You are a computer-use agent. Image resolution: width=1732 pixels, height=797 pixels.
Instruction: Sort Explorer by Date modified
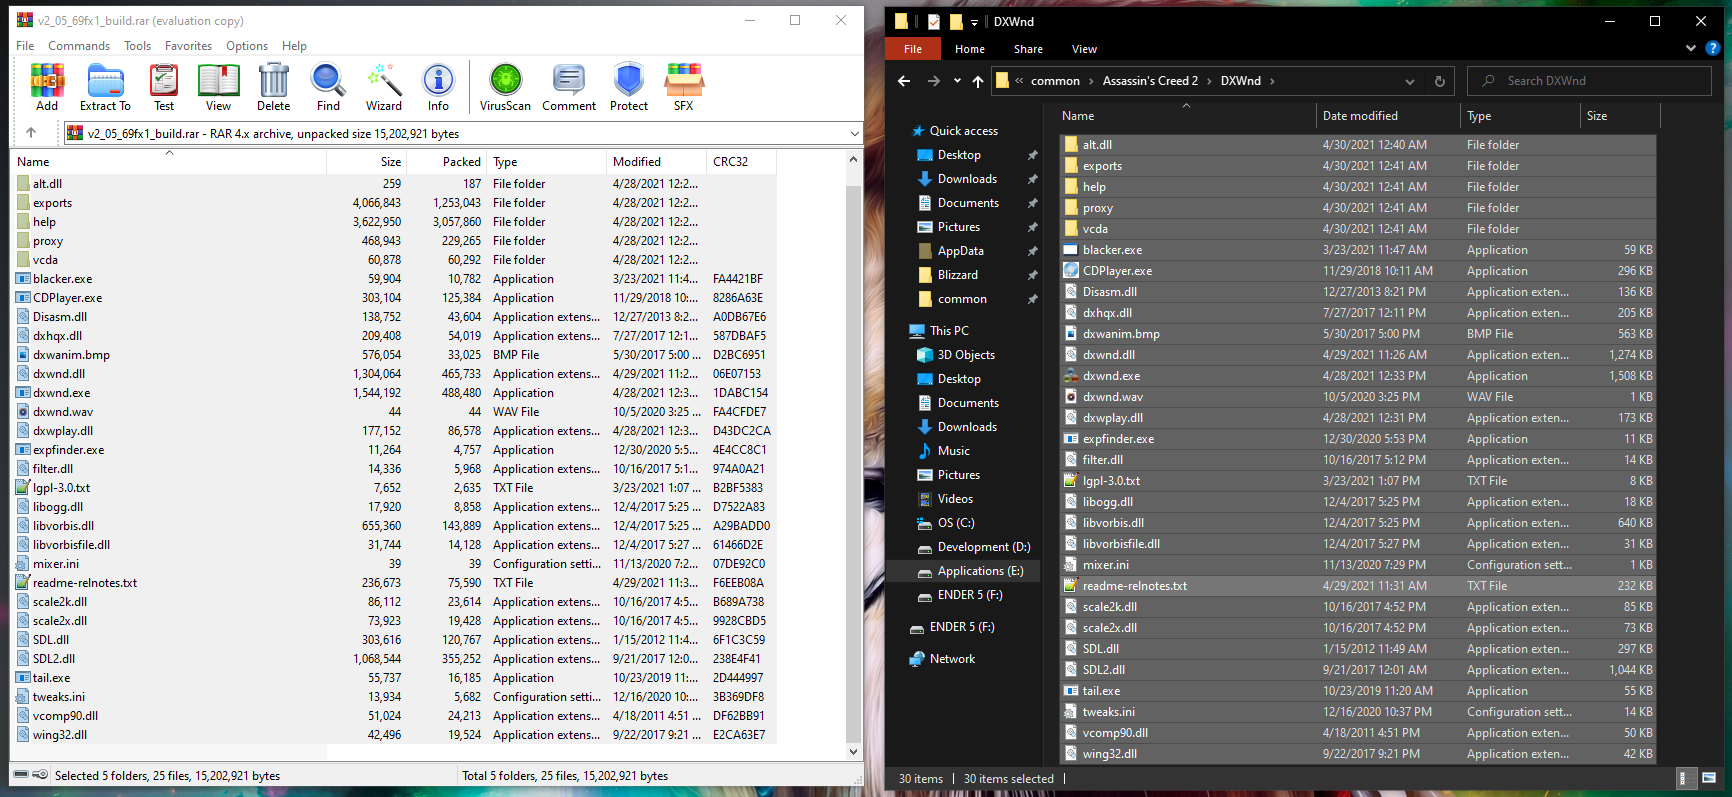[1388, 116]
